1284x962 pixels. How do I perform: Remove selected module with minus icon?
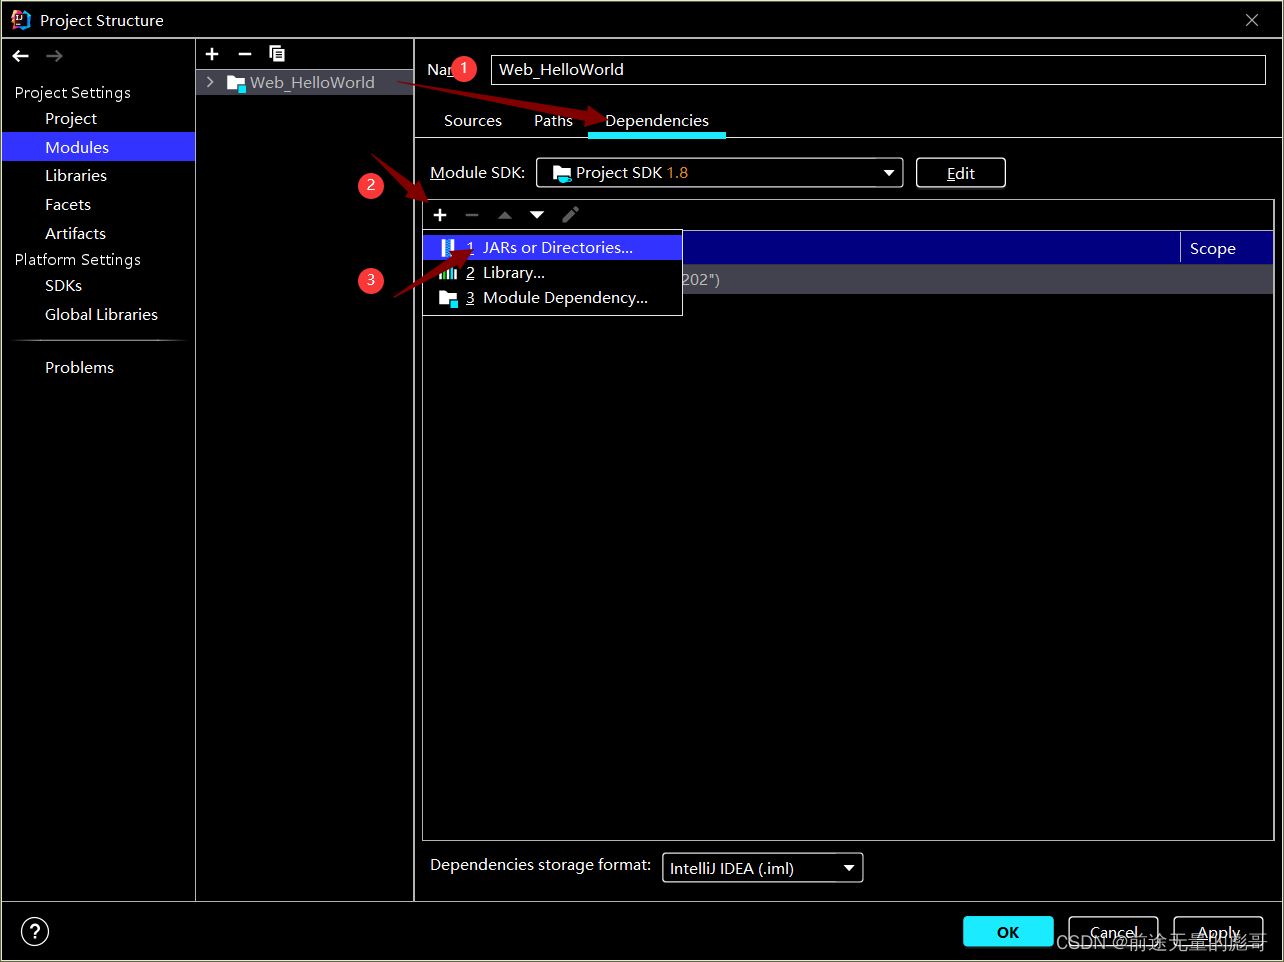[245, 54]
